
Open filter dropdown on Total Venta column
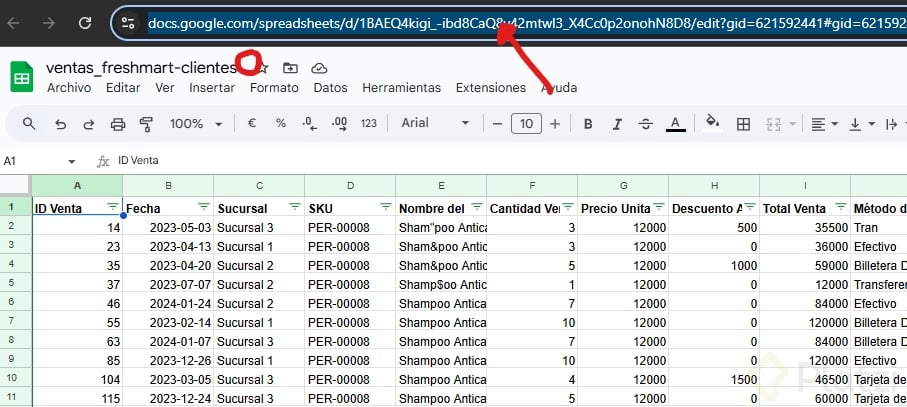click(841, 207)
